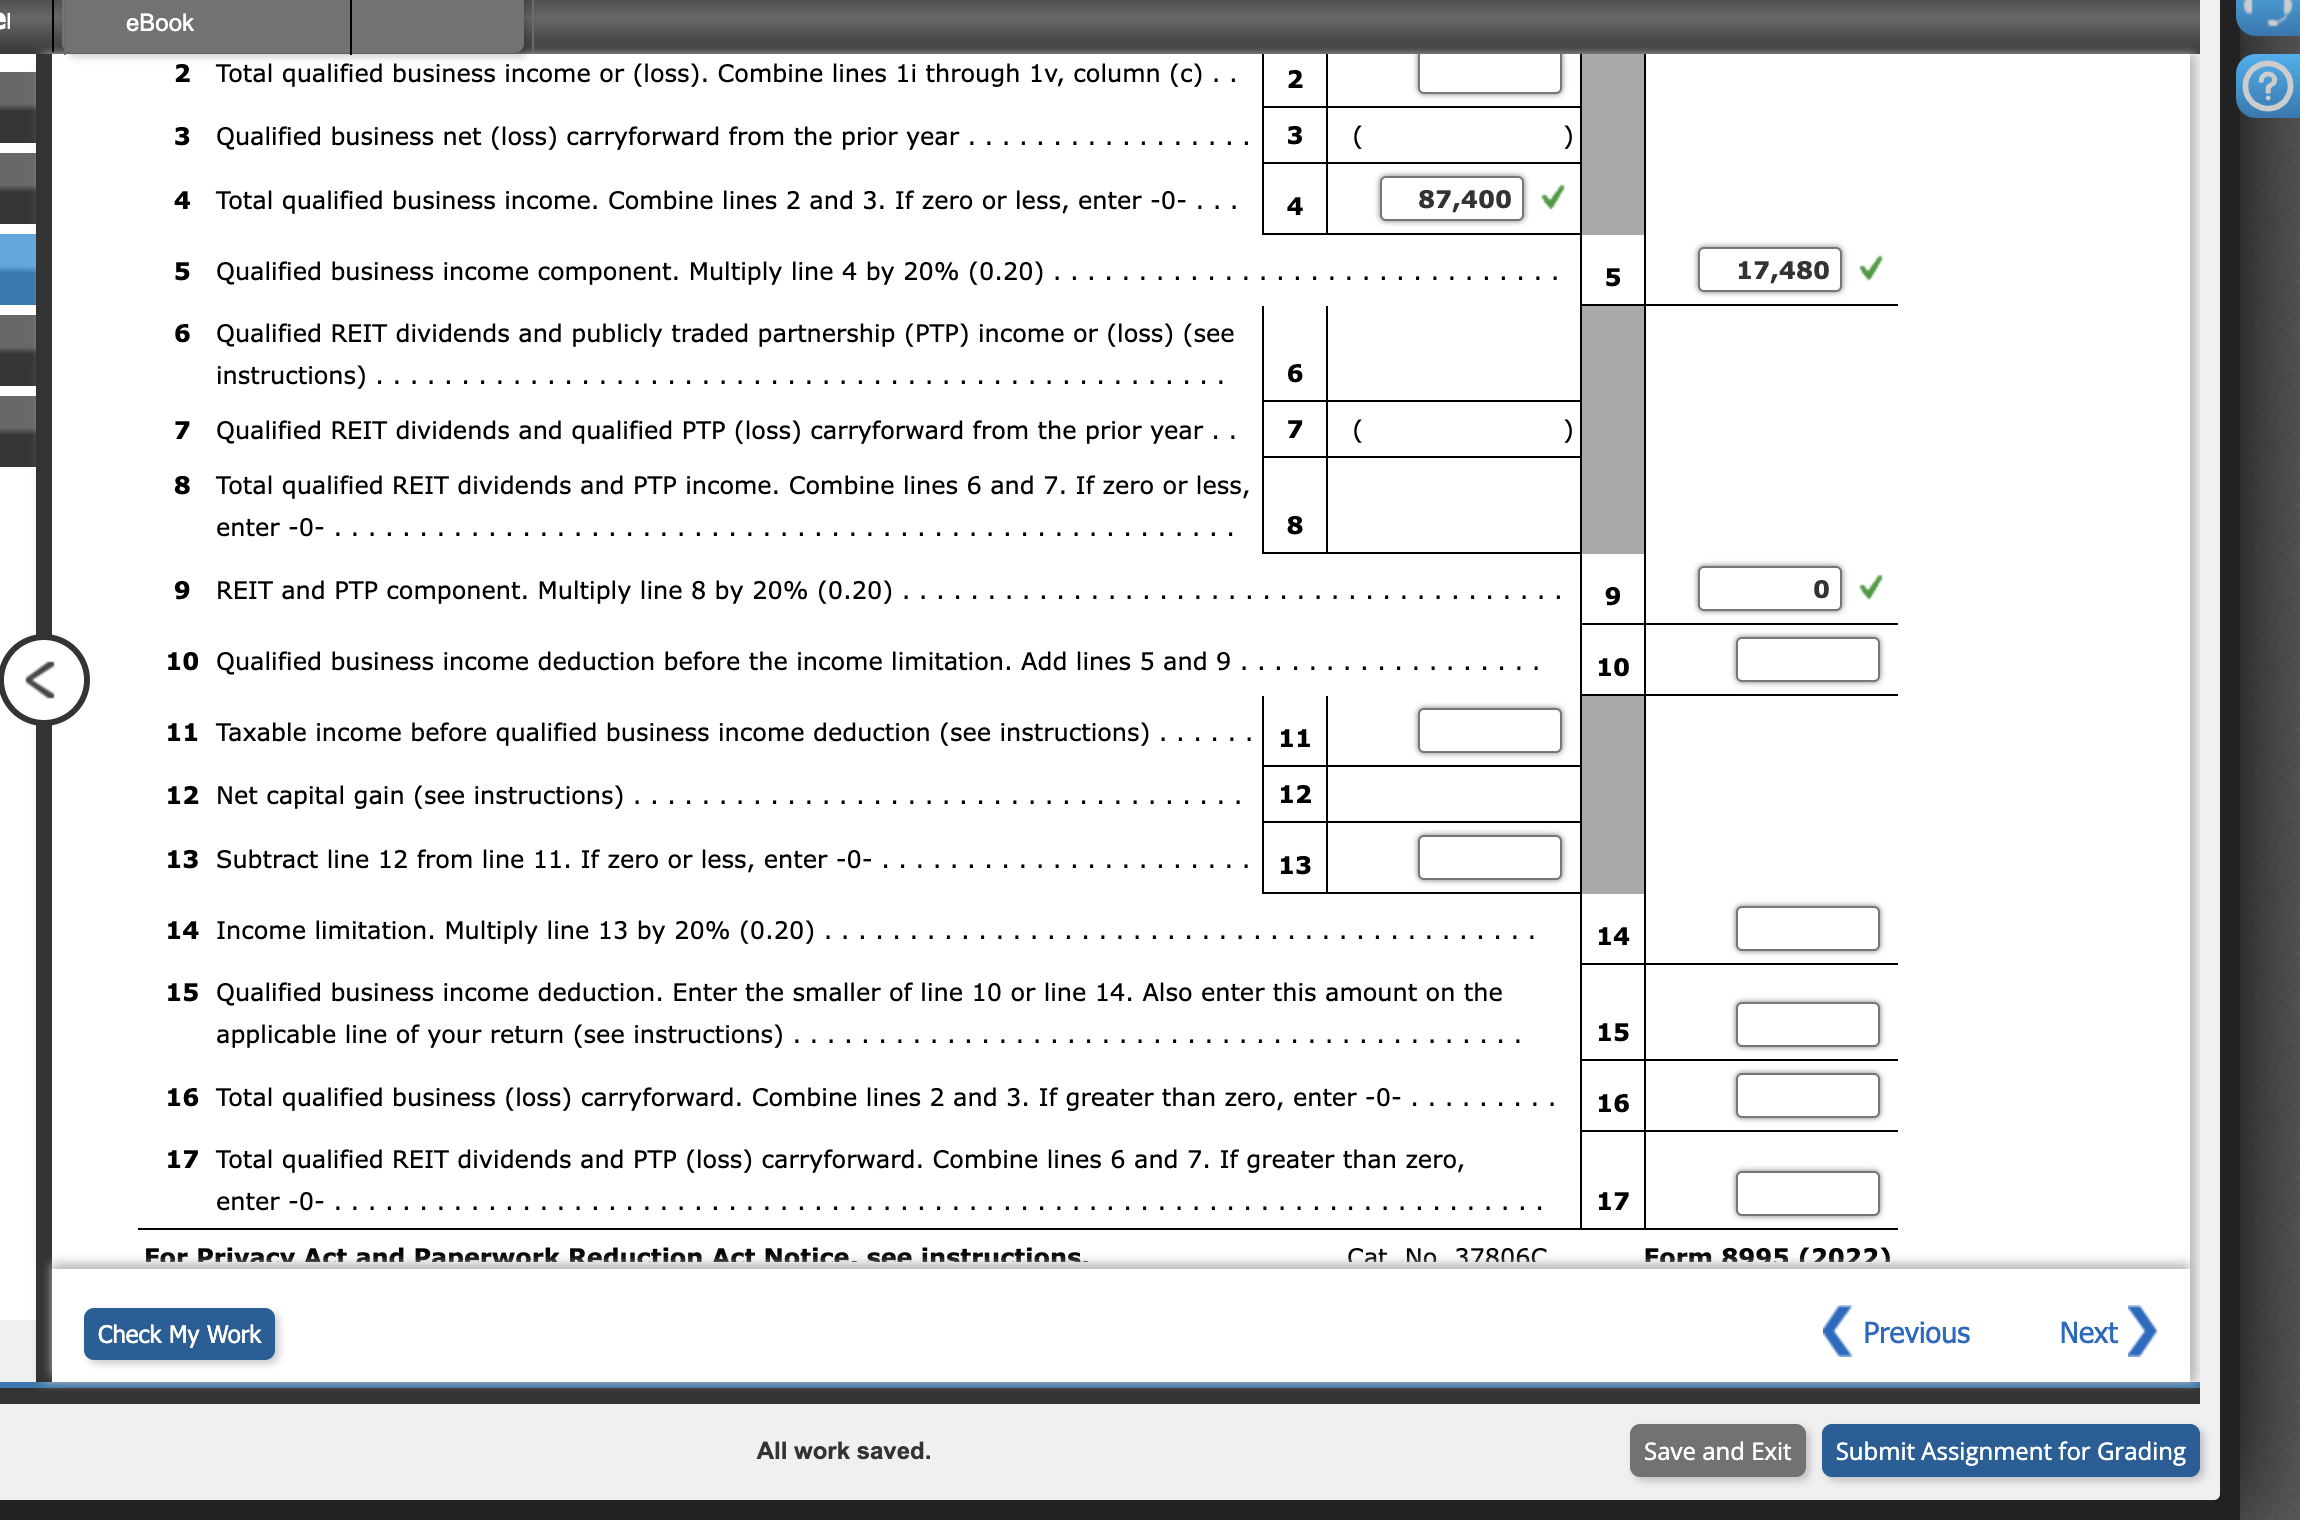Collapse the form panel with the left chevron

[x=47, y=678]
